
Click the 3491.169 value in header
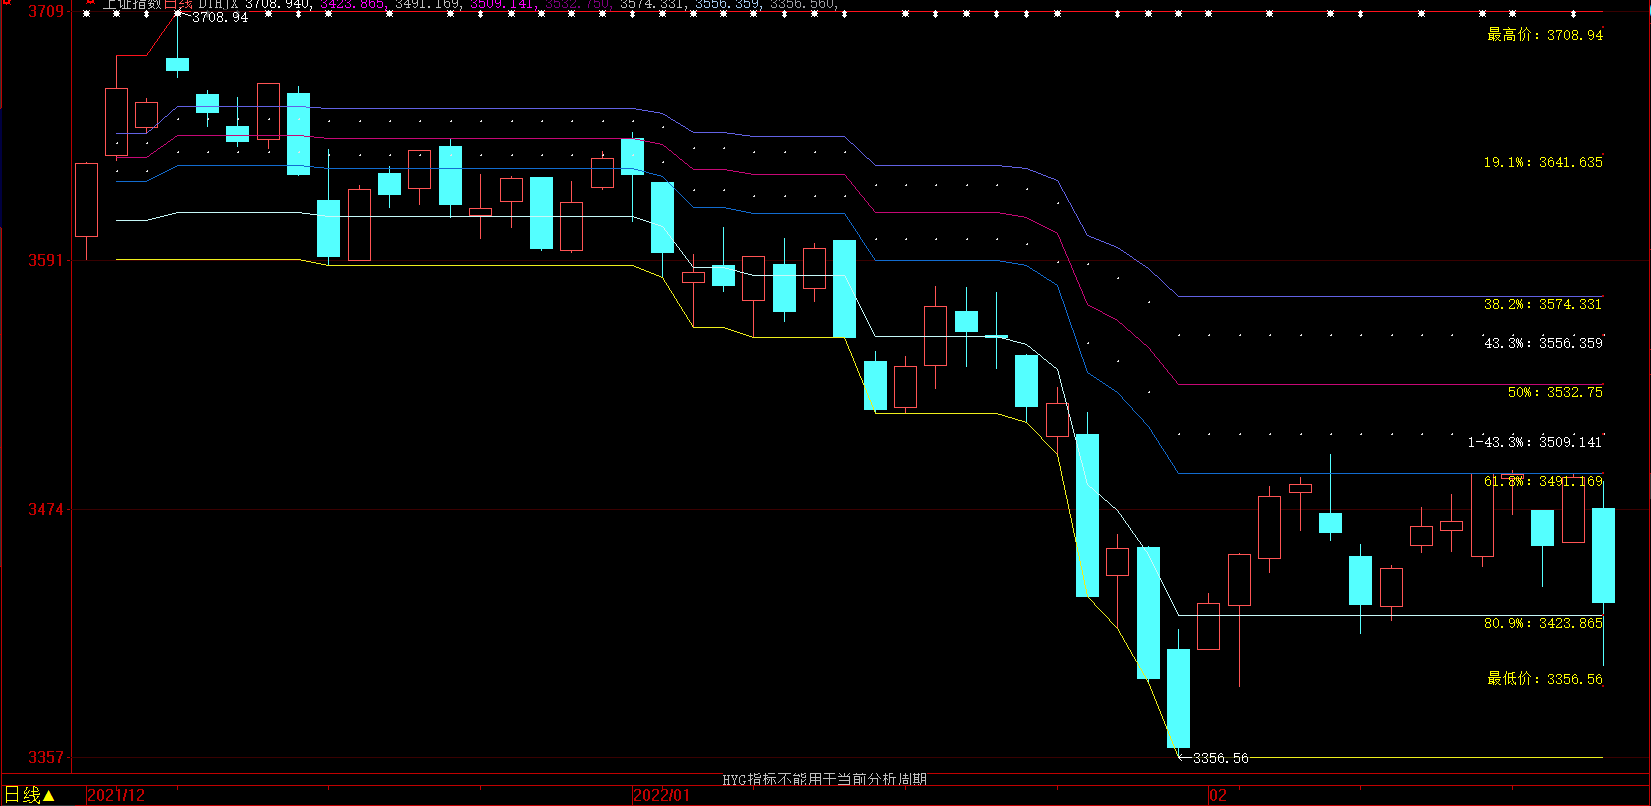tap(426, 4)
